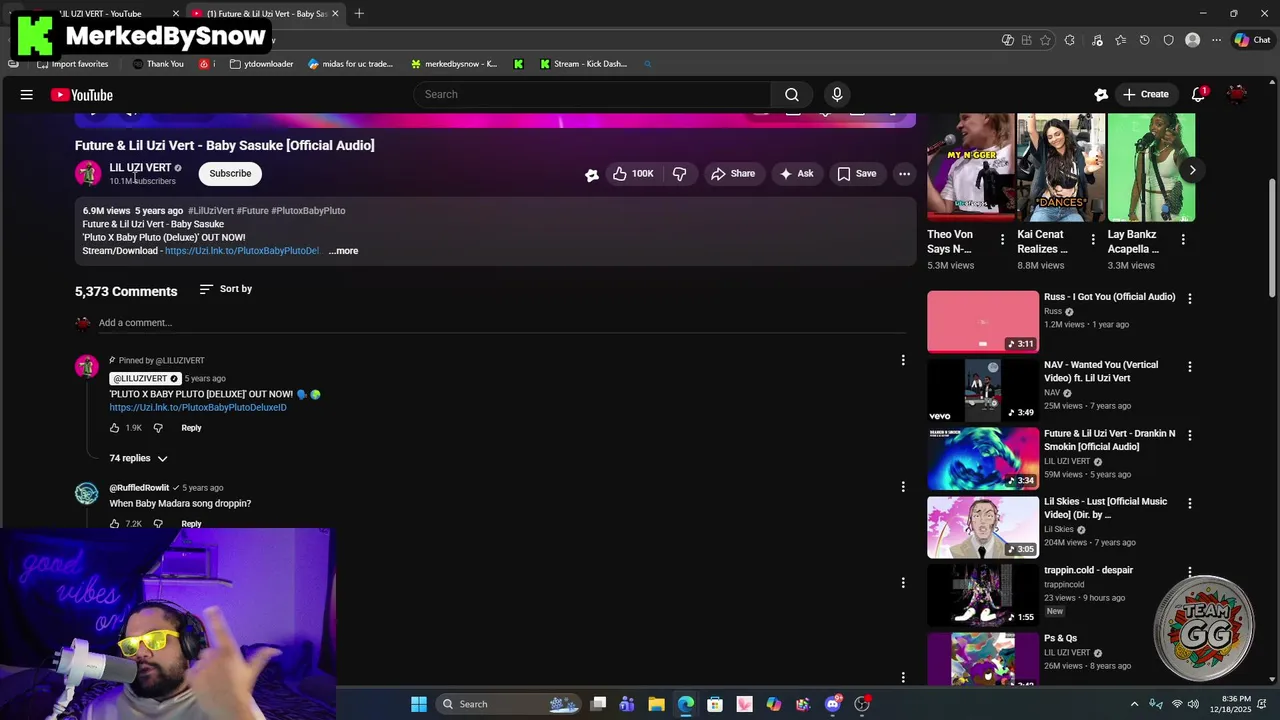This screenshot has width=1280, height=720.
Task: Open LIL UZI VERT channel avatar
Action: pos(88,173)
